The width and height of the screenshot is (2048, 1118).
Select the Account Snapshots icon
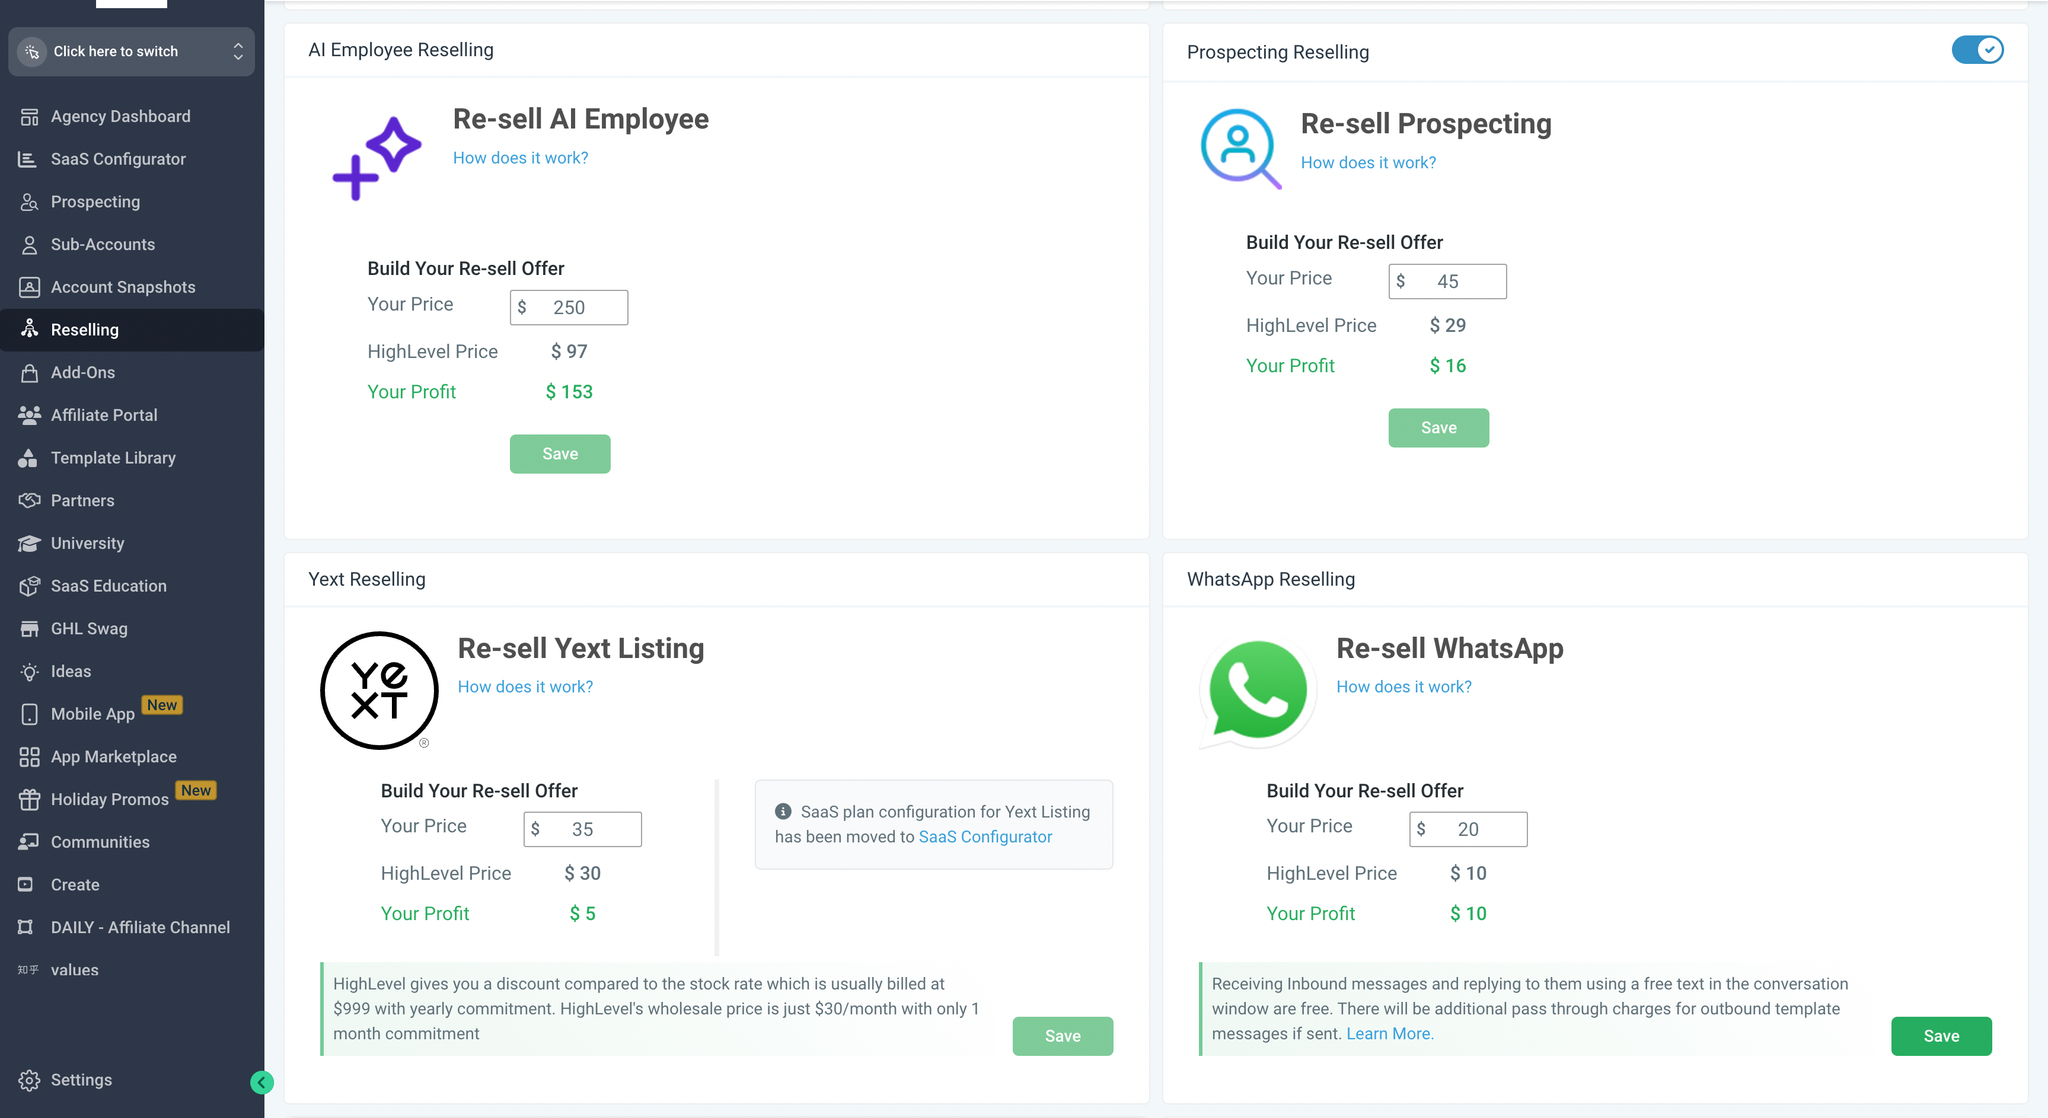[29, 287]
